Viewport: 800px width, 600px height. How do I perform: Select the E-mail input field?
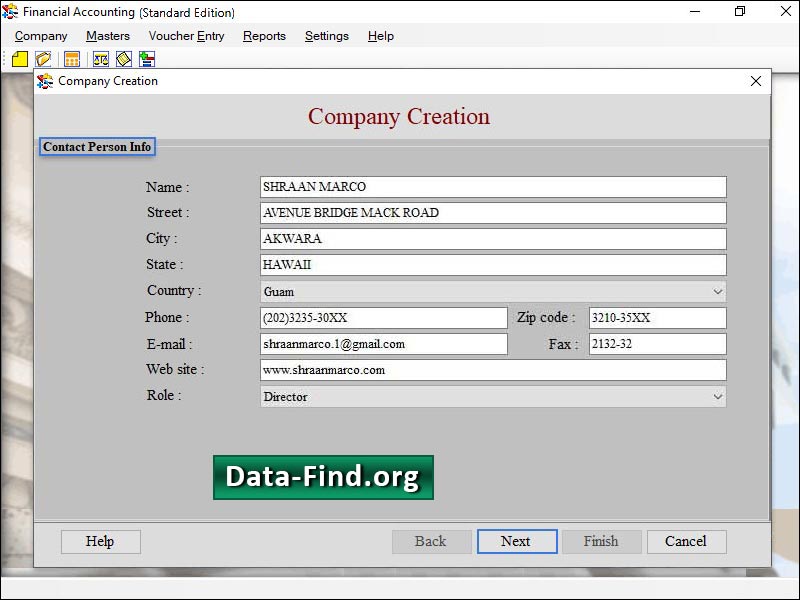[x=384, y=343]
